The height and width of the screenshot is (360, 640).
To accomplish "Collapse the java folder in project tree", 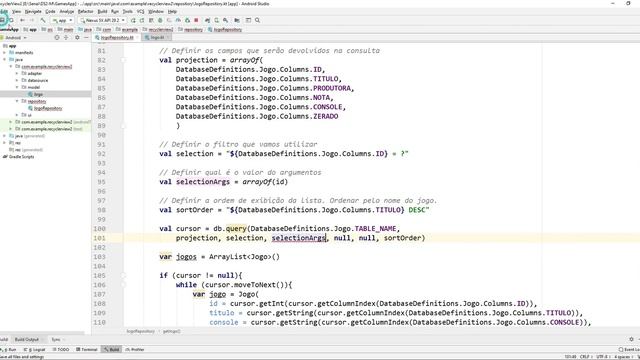I will coord(4,60).
